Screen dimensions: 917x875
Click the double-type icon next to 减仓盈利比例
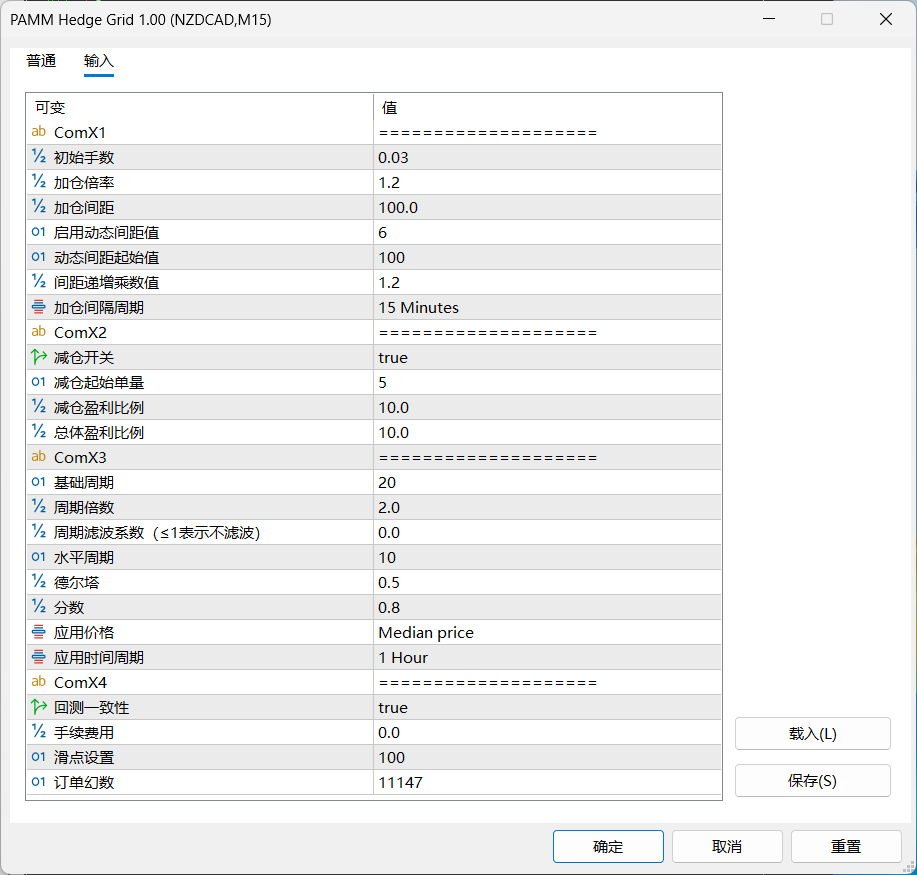39,407
